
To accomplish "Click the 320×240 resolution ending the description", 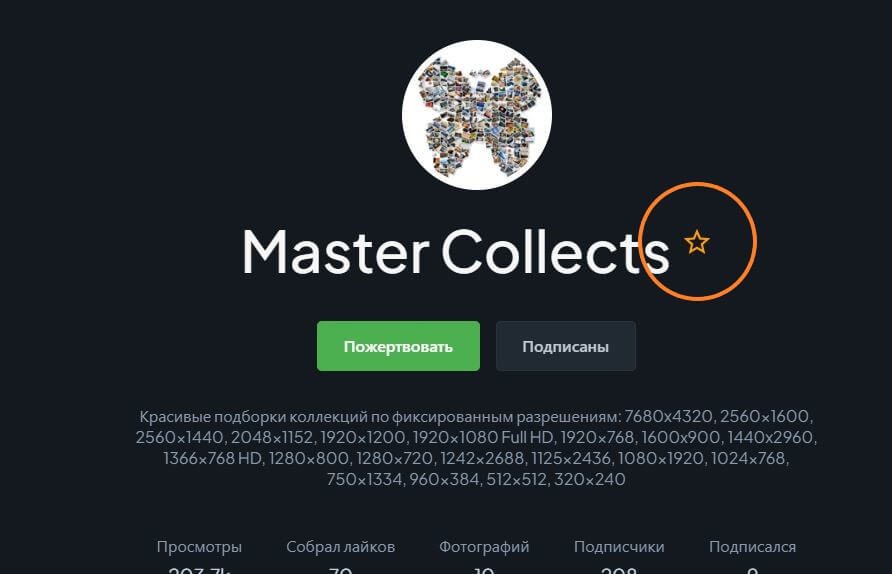I will point(589,480).
